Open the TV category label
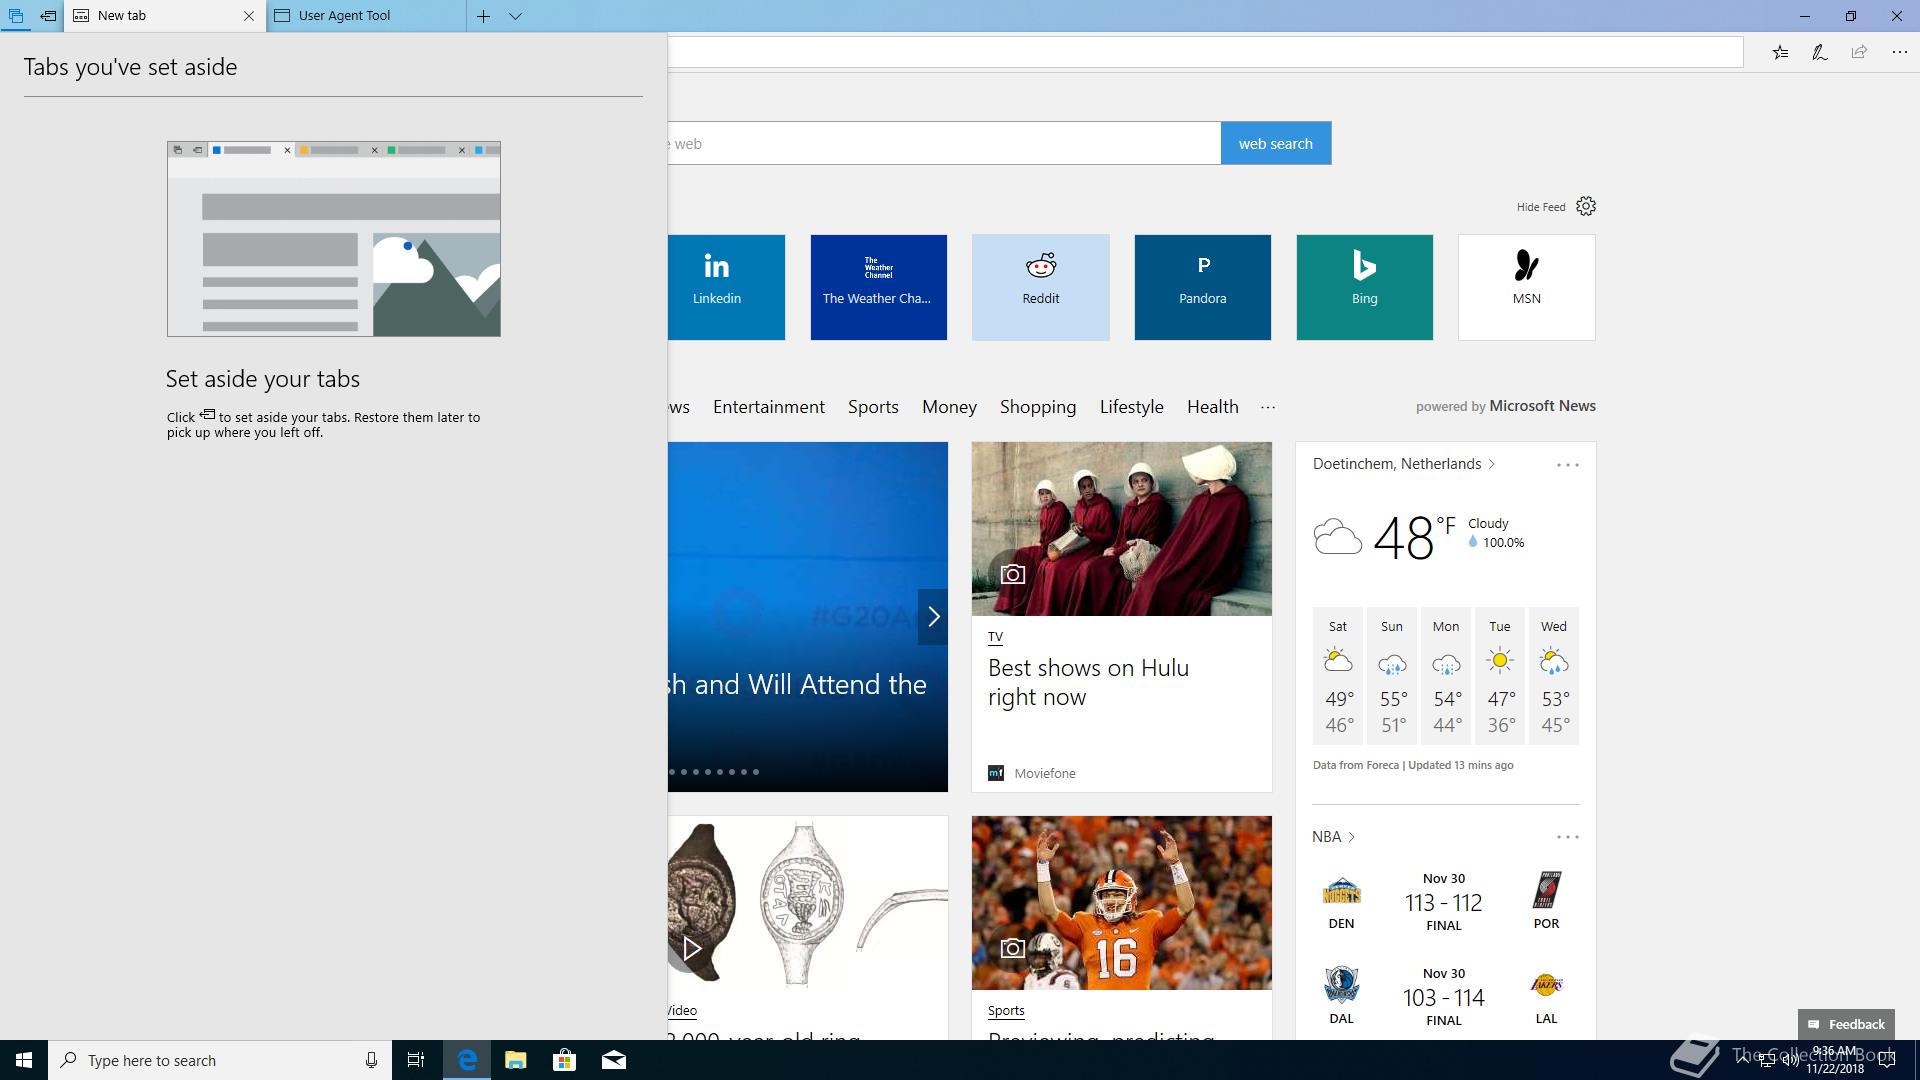 pos(995,637)
